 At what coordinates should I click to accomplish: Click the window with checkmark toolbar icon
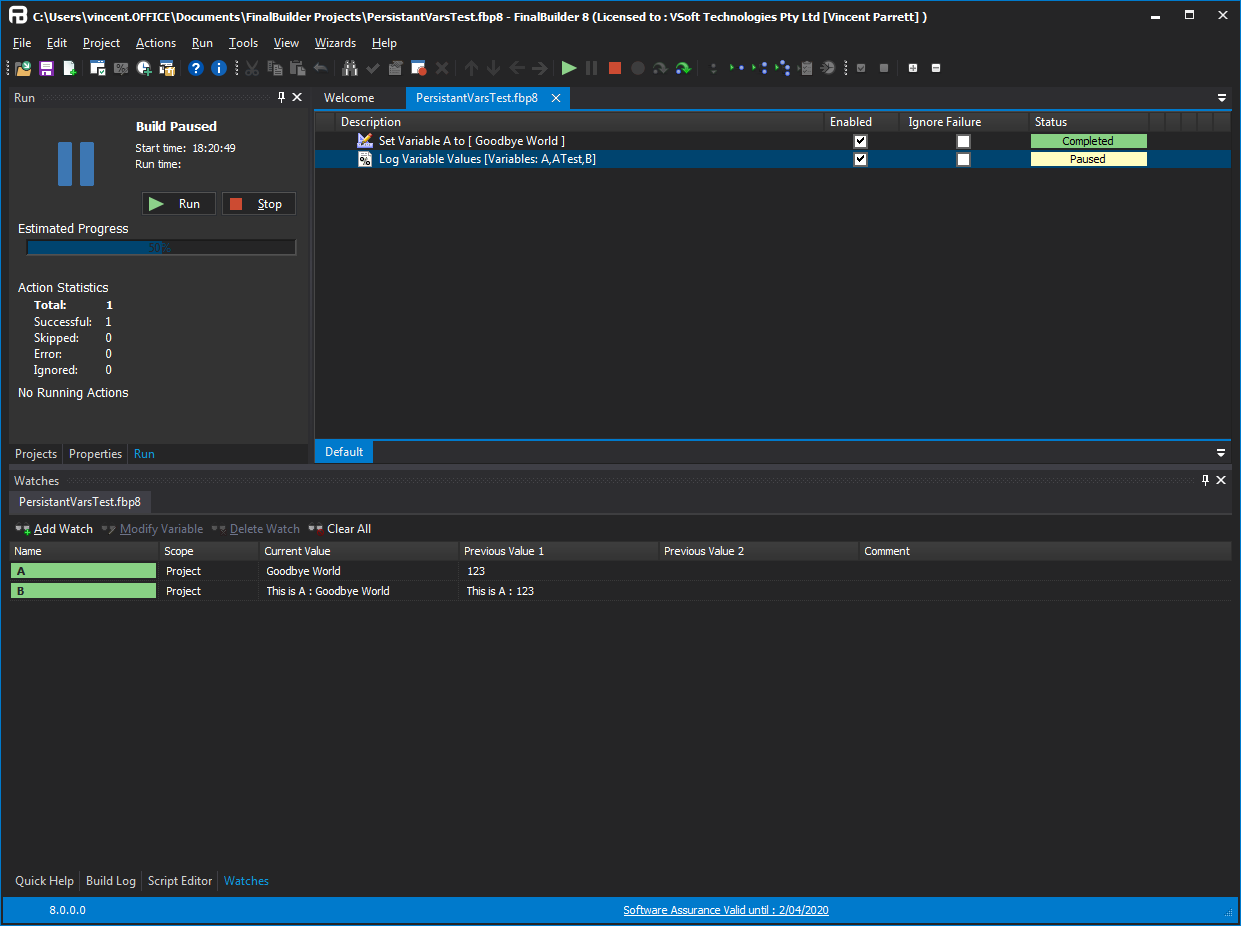click(x=98, y=68)
